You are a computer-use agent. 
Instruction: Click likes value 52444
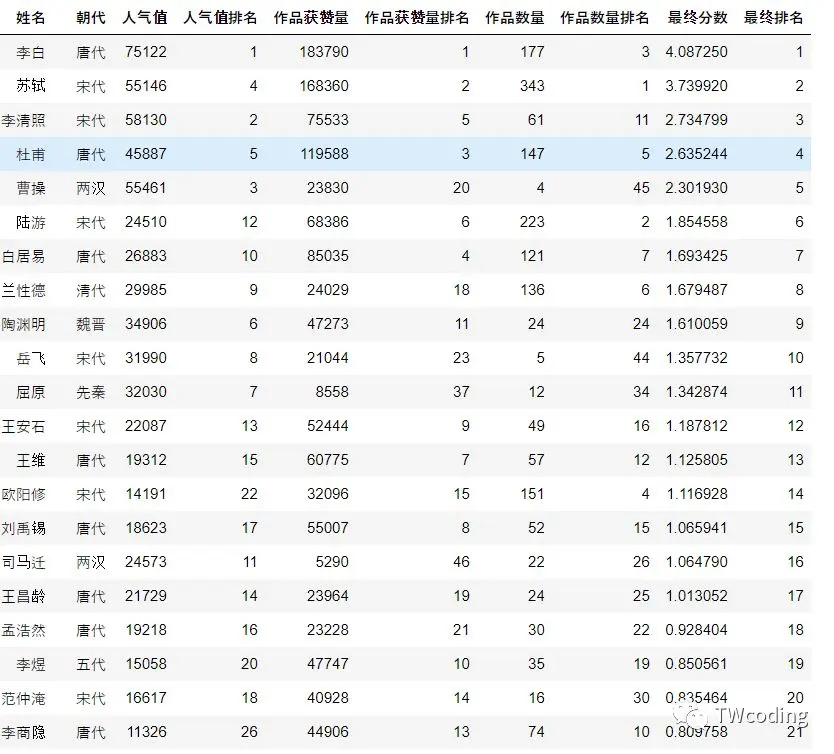coord(328,426)
